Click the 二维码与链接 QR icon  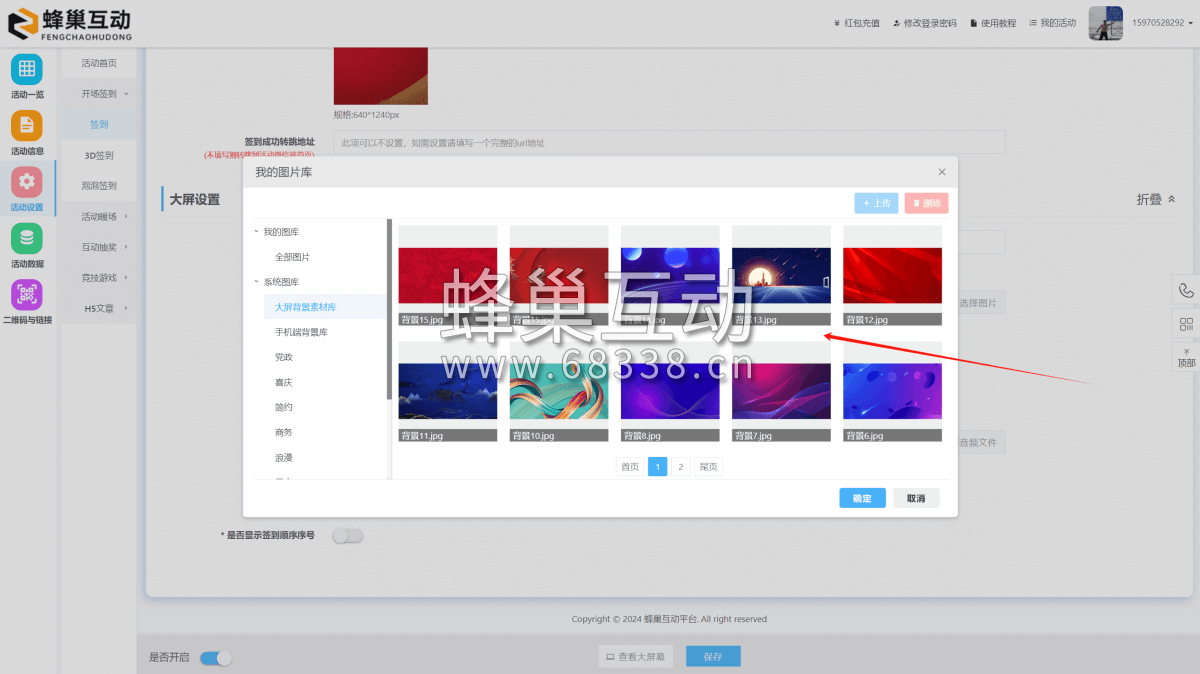27,295
